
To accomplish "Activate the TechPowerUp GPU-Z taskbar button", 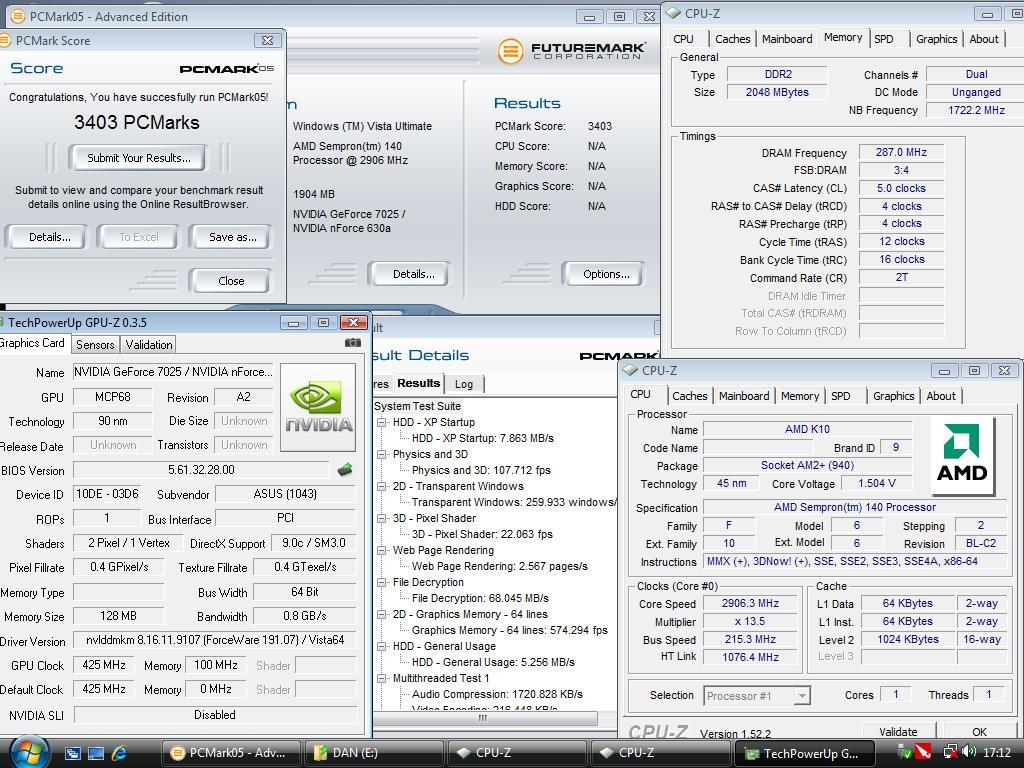I will 804,753.
